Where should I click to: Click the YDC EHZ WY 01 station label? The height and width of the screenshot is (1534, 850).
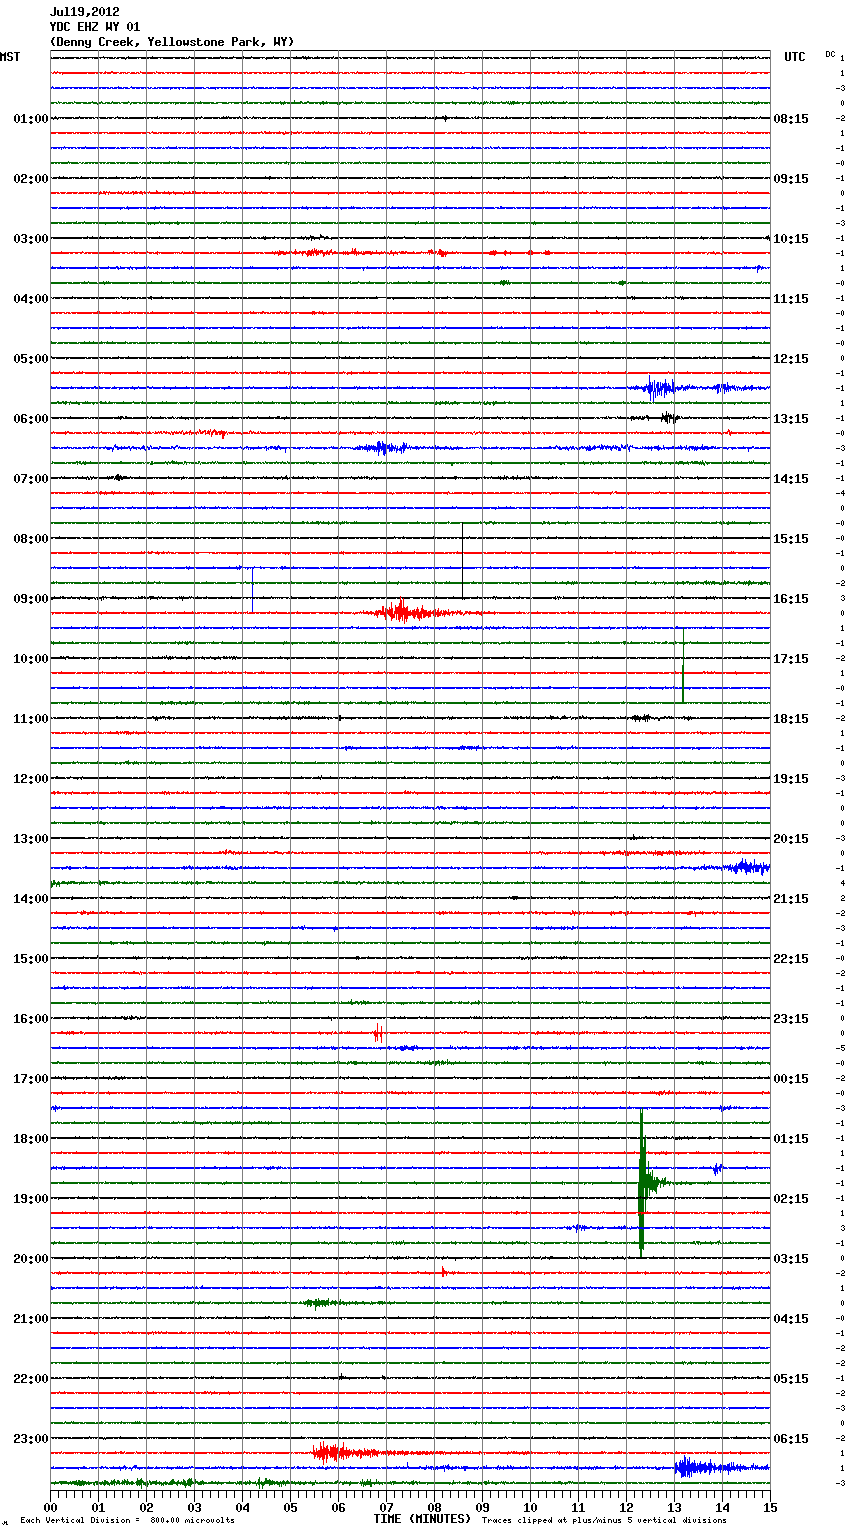pos(95,27)
